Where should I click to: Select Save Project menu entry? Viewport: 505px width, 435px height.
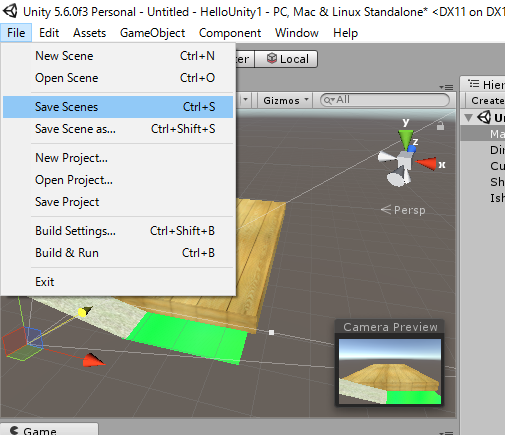pyautogui.click(x=118, y=202)
